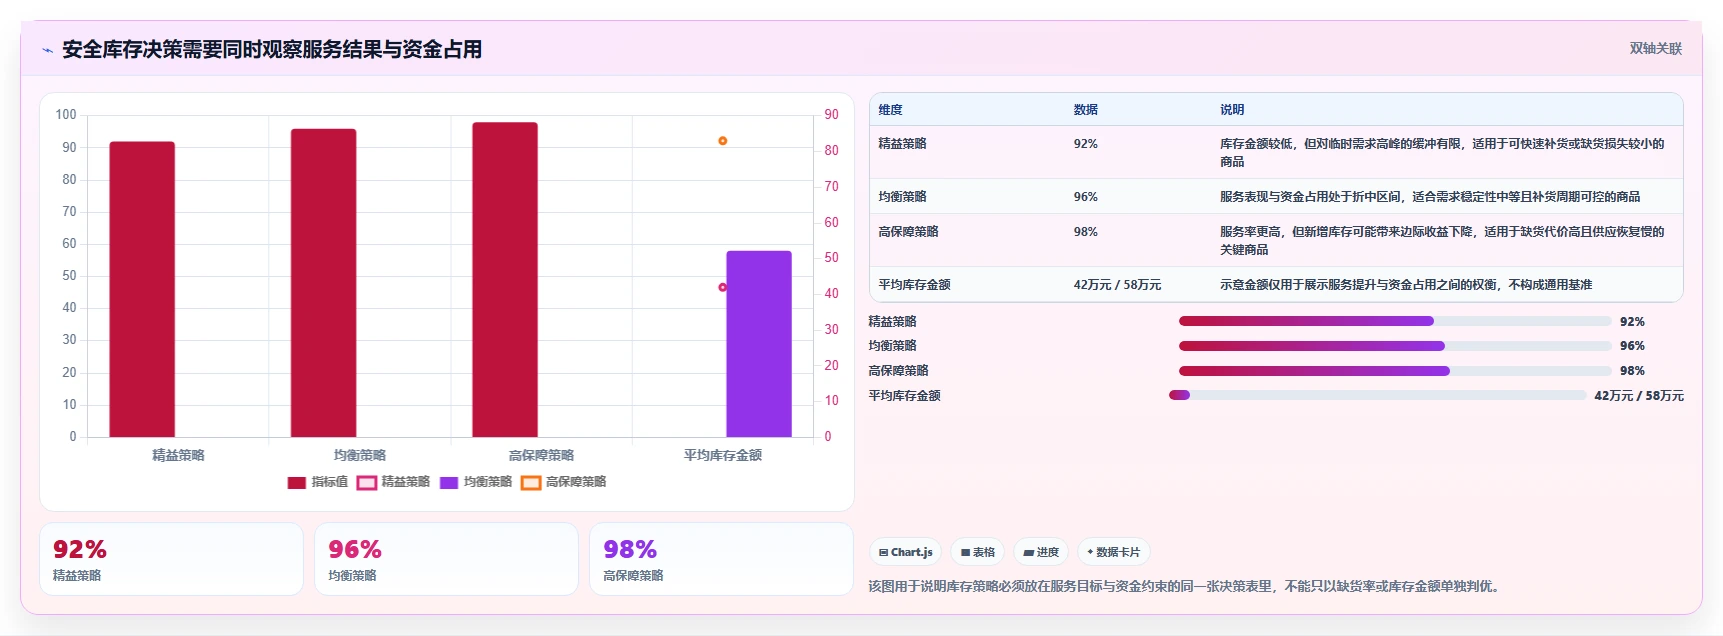The width and height of the screenshot is (1723, 636).
Task: Click the 说明 table column header
Action: pos(1232,110)
